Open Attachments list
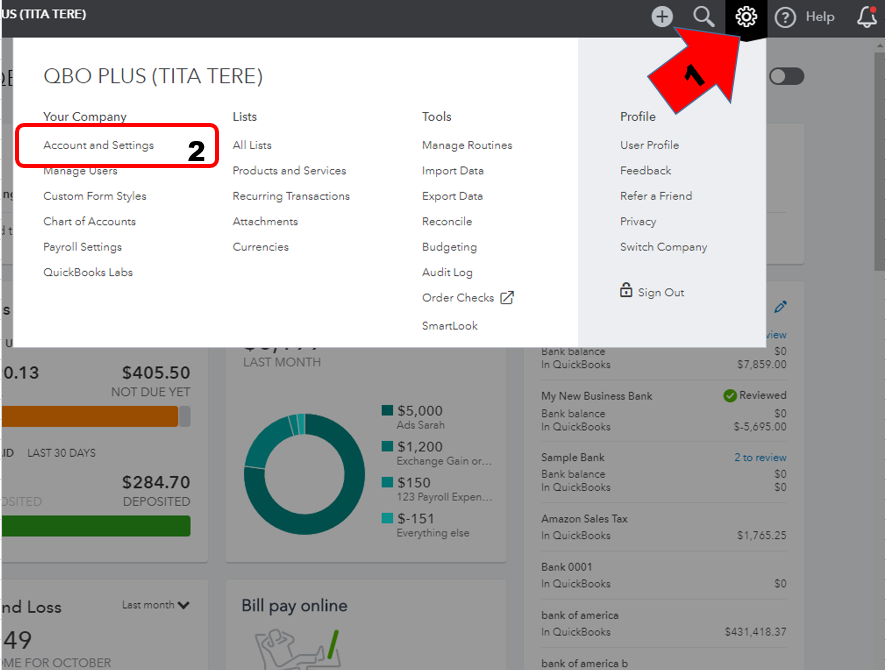Screen dimensions: 886x670 click(x=265, y=221)
